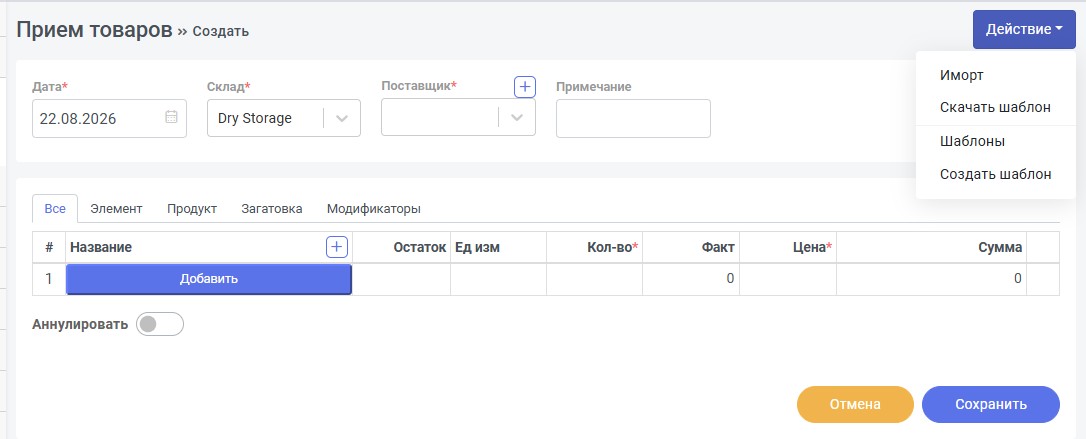The height and width of the screenshot is (439, 1086).
Task: Select Создать шаблон menu entry
Action: [995, 174]
